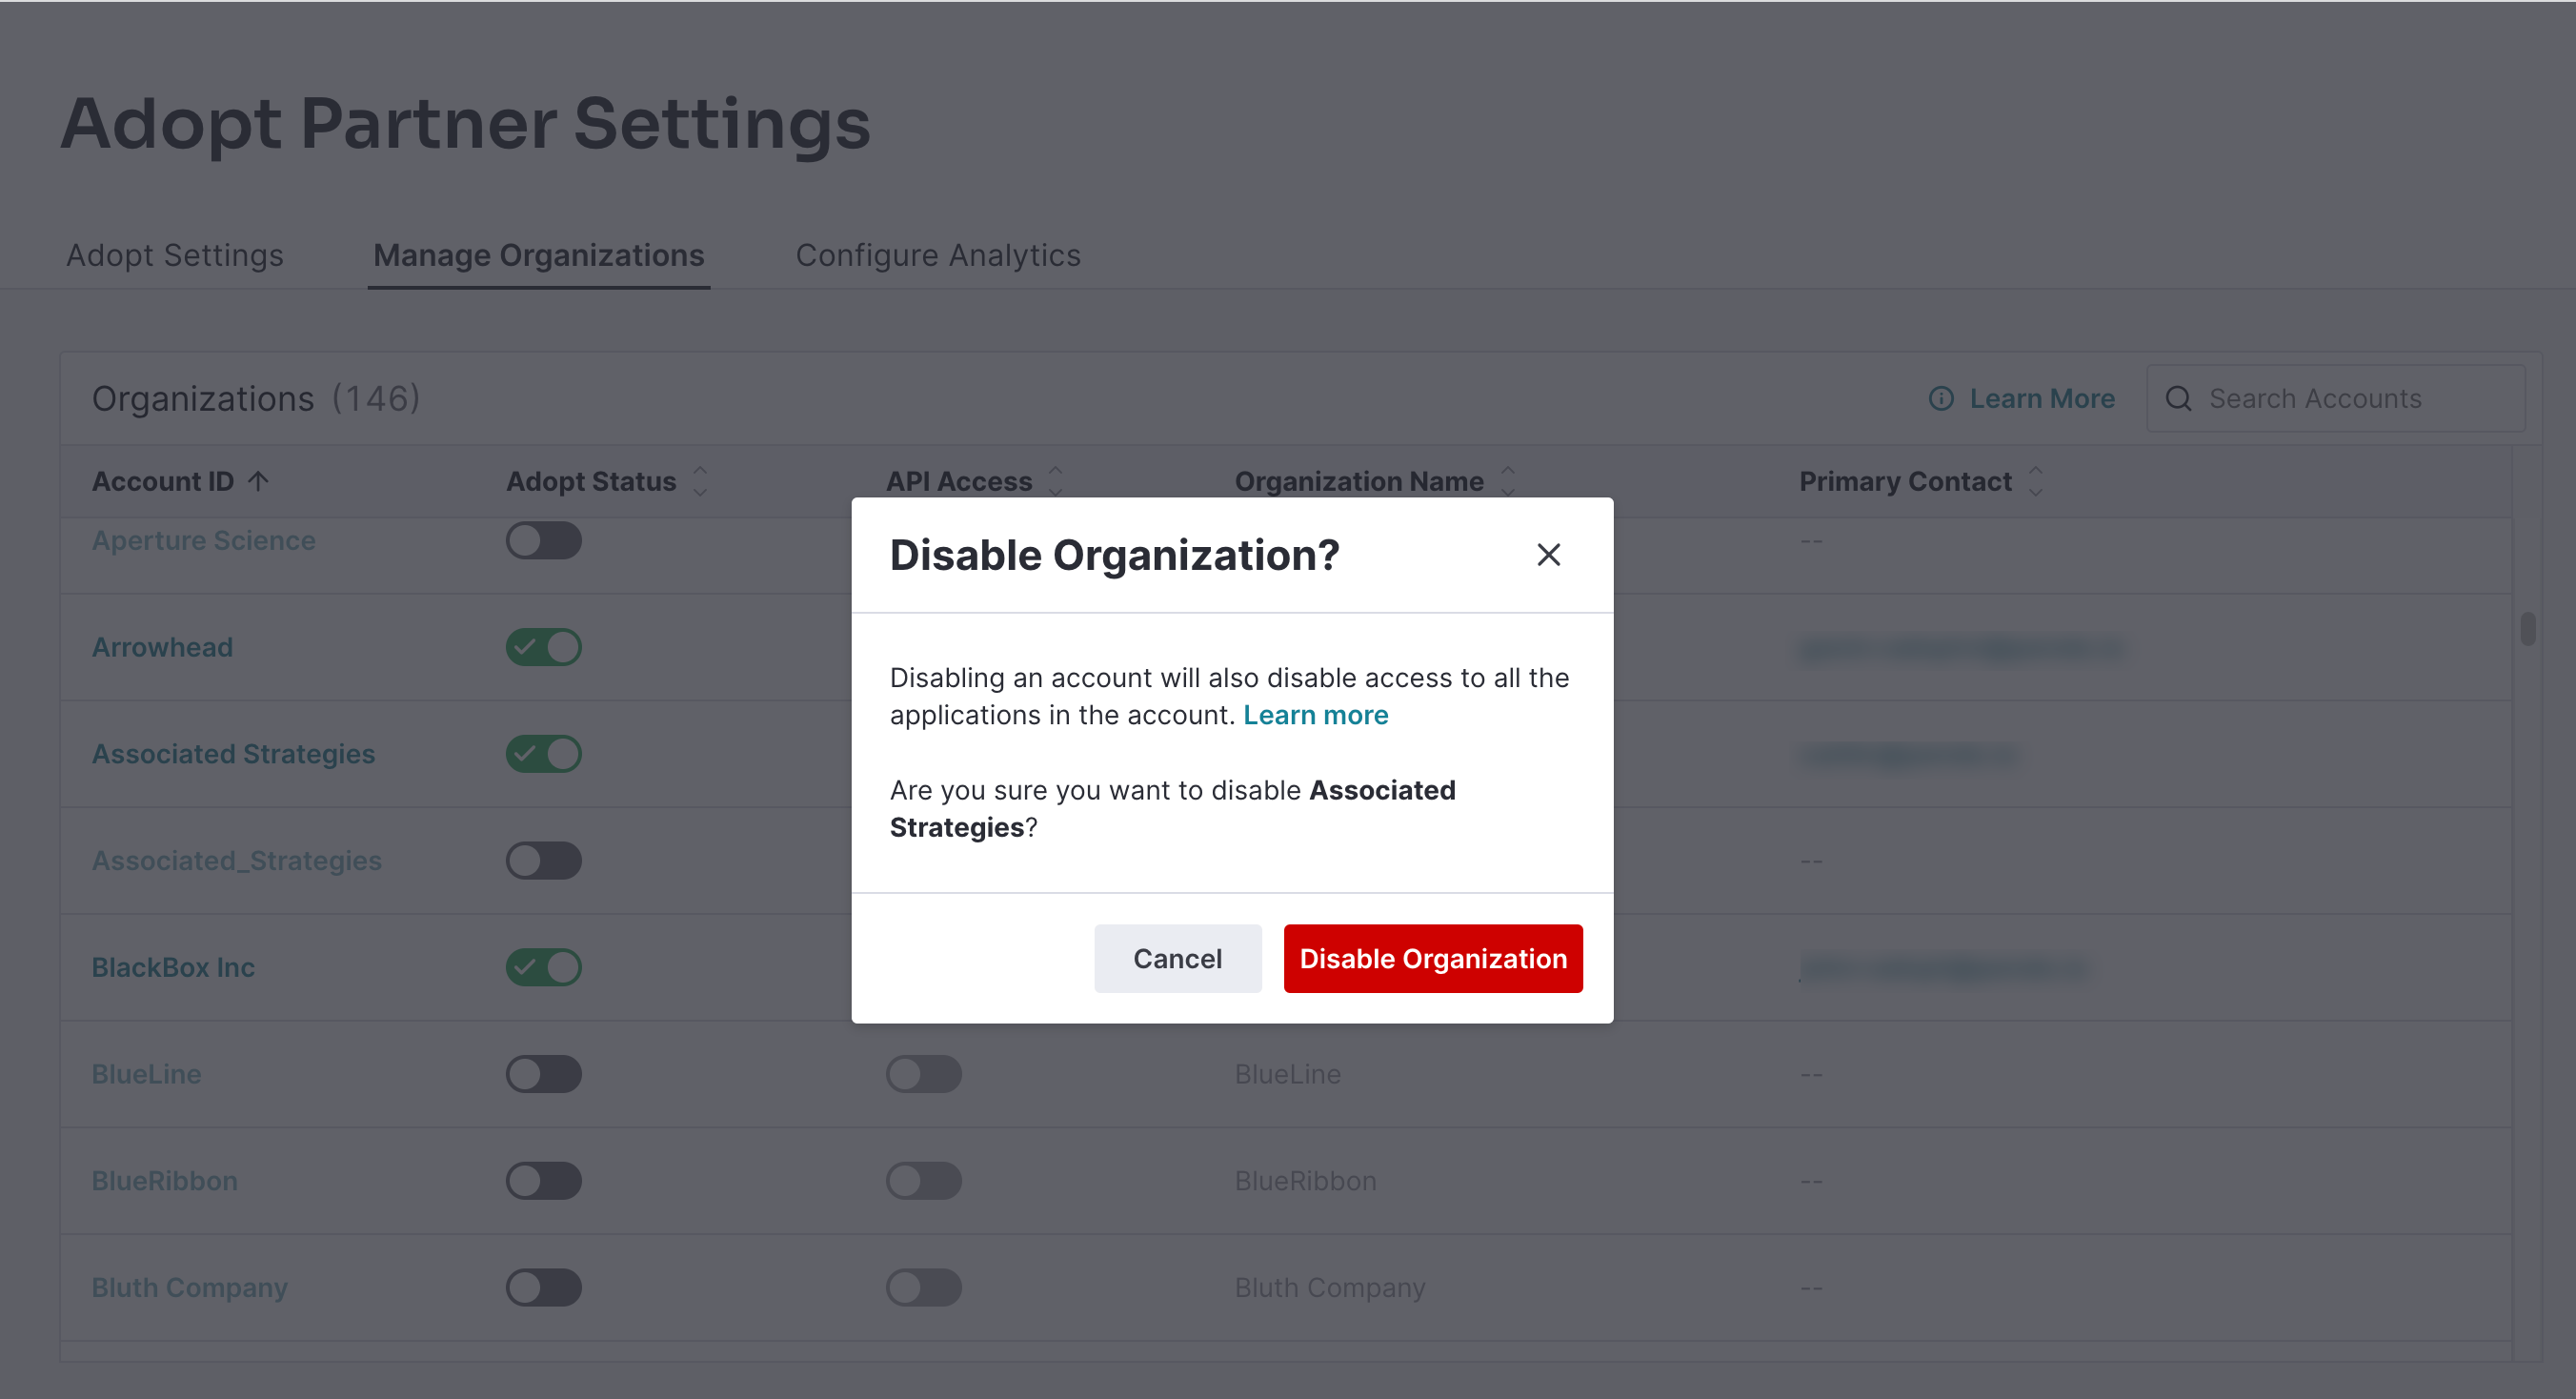Select the Manage Organizations tab
This screenshot has height=1399, width=2576.
538,255
